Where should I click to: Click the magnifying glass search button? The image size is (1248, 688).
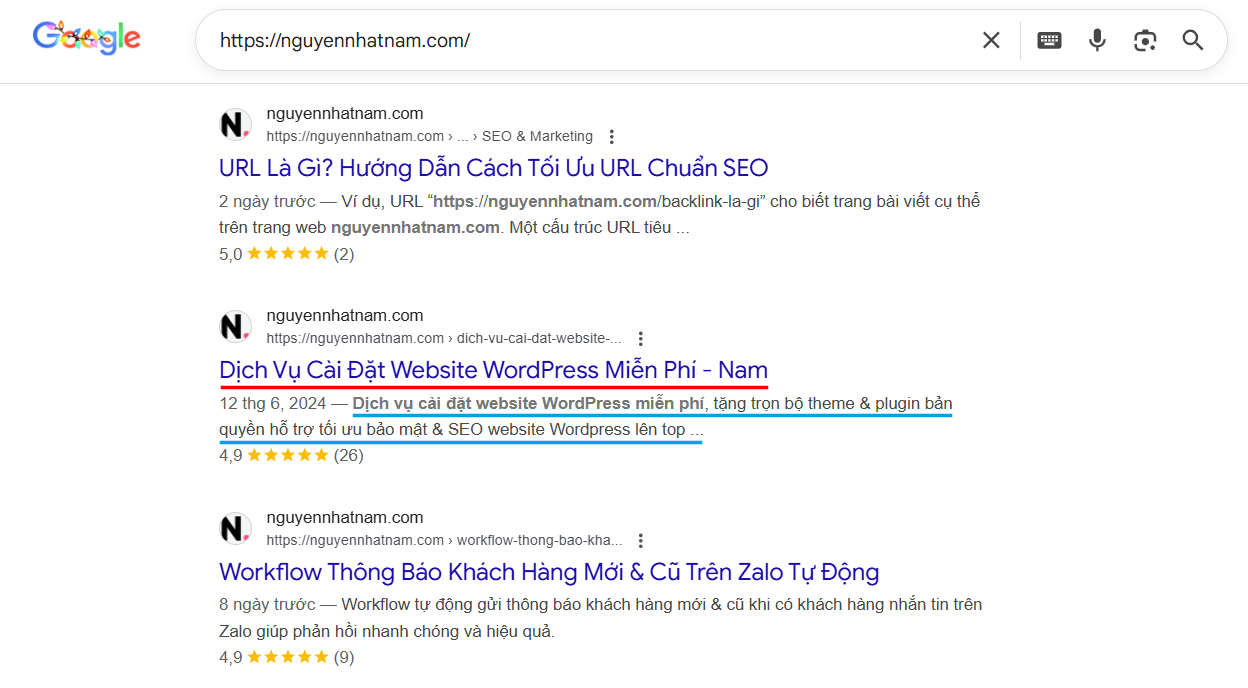pyautogui.click(x=1193, y=40)
